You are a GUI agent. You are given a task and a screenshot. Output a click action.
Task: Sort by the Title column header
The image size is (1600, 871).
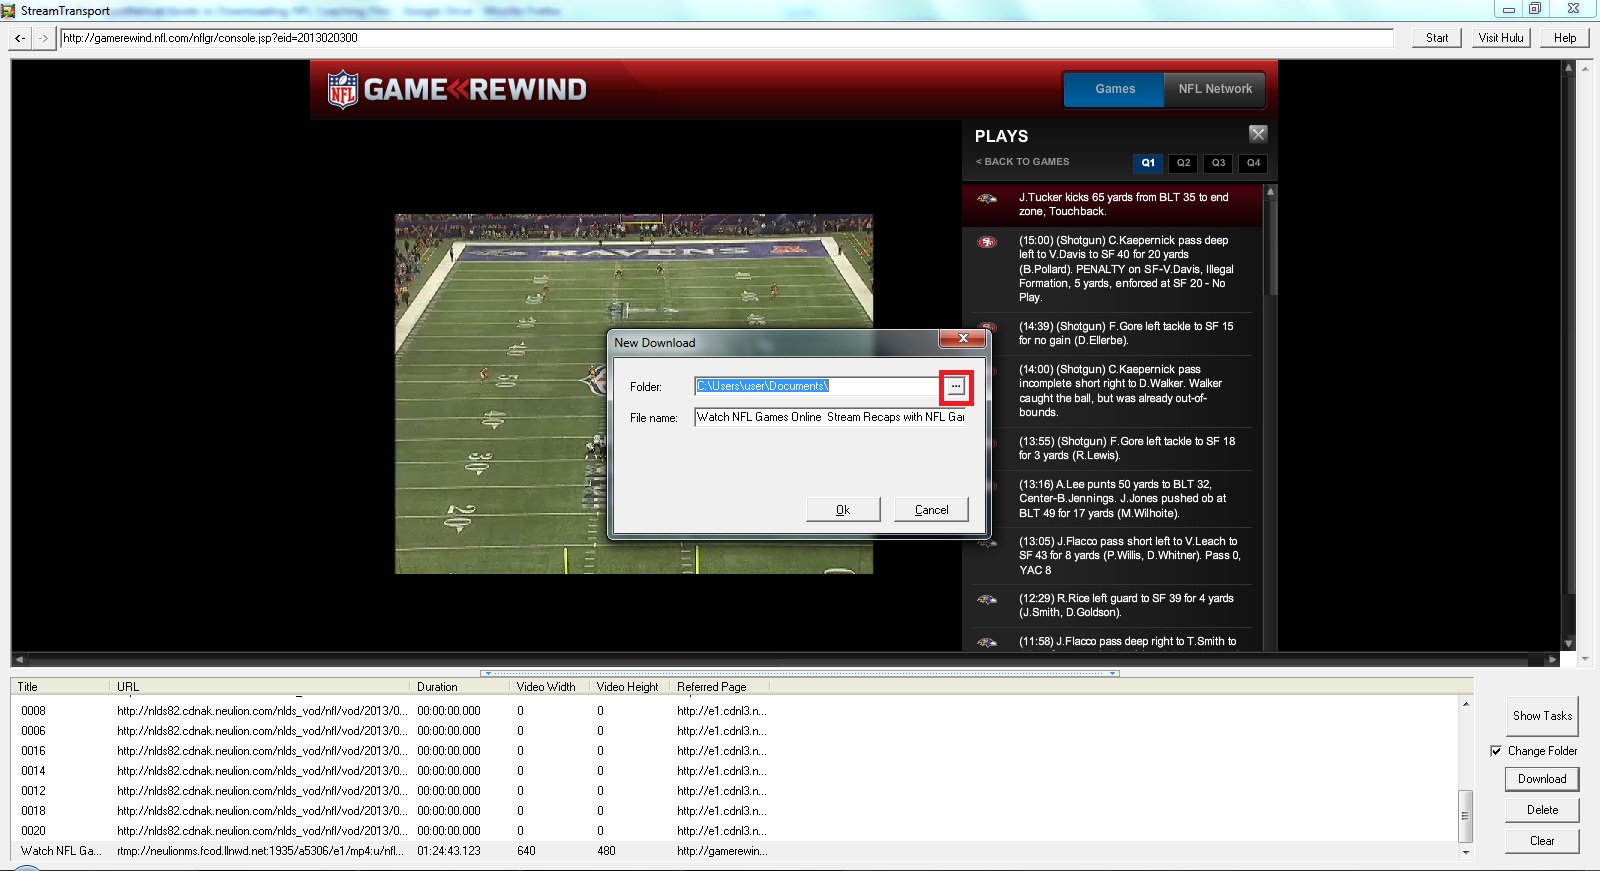[60, 687]
